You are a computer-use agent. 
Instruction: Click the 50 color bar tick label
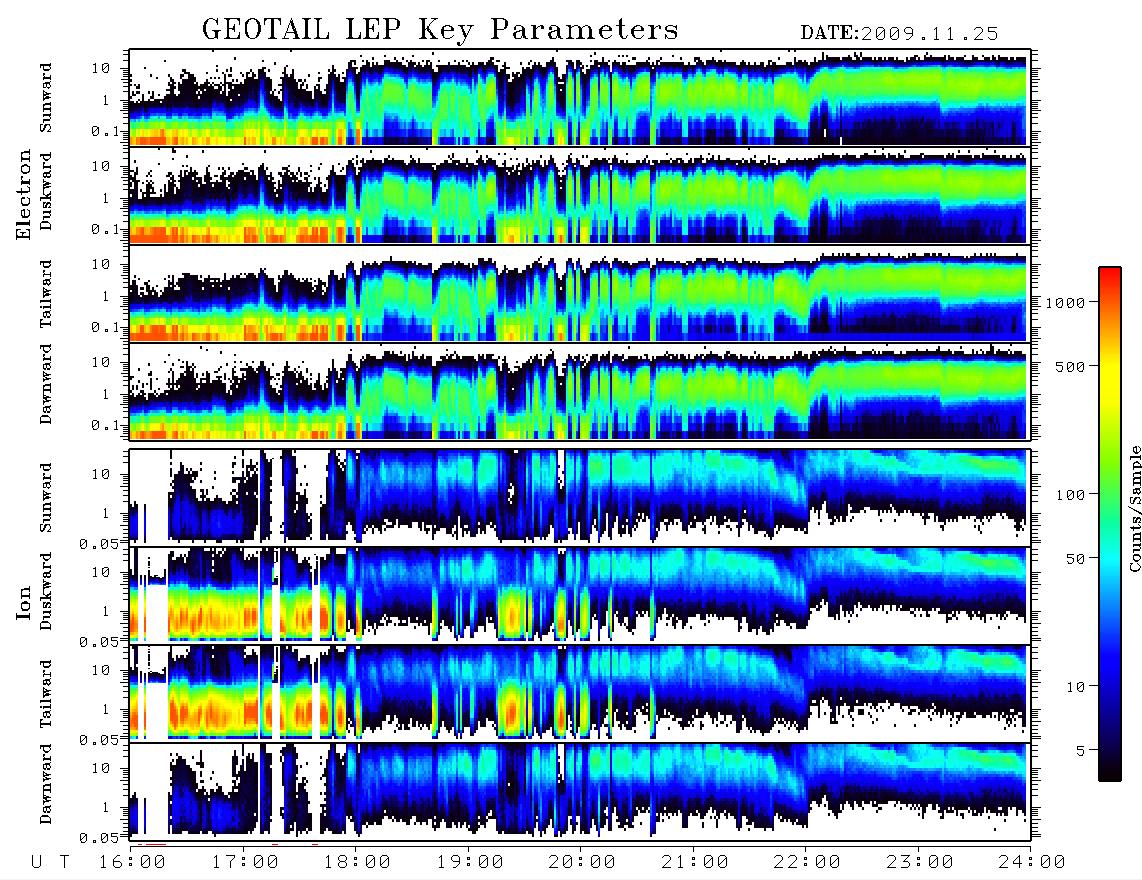(1075, 558)
